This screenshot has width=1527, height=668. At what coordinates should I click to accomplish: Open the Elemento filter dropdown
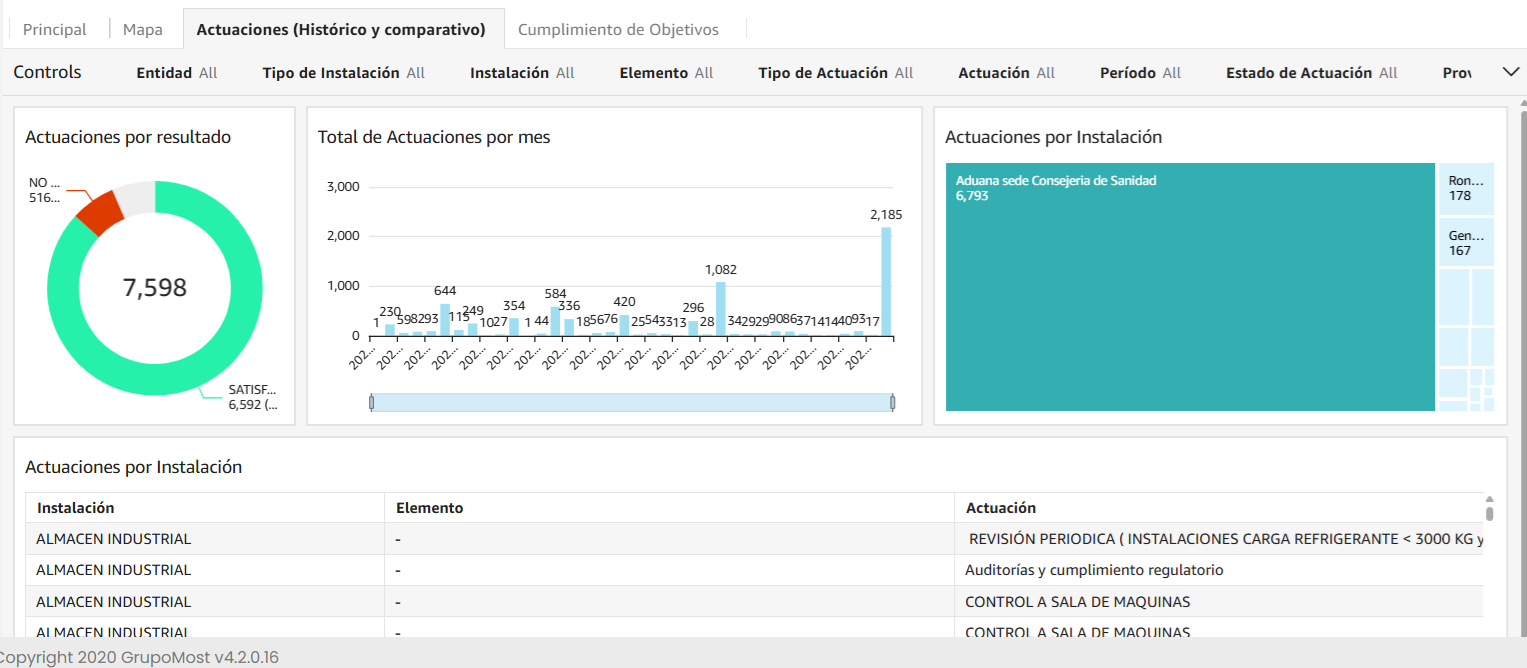[x=666, y=73]
